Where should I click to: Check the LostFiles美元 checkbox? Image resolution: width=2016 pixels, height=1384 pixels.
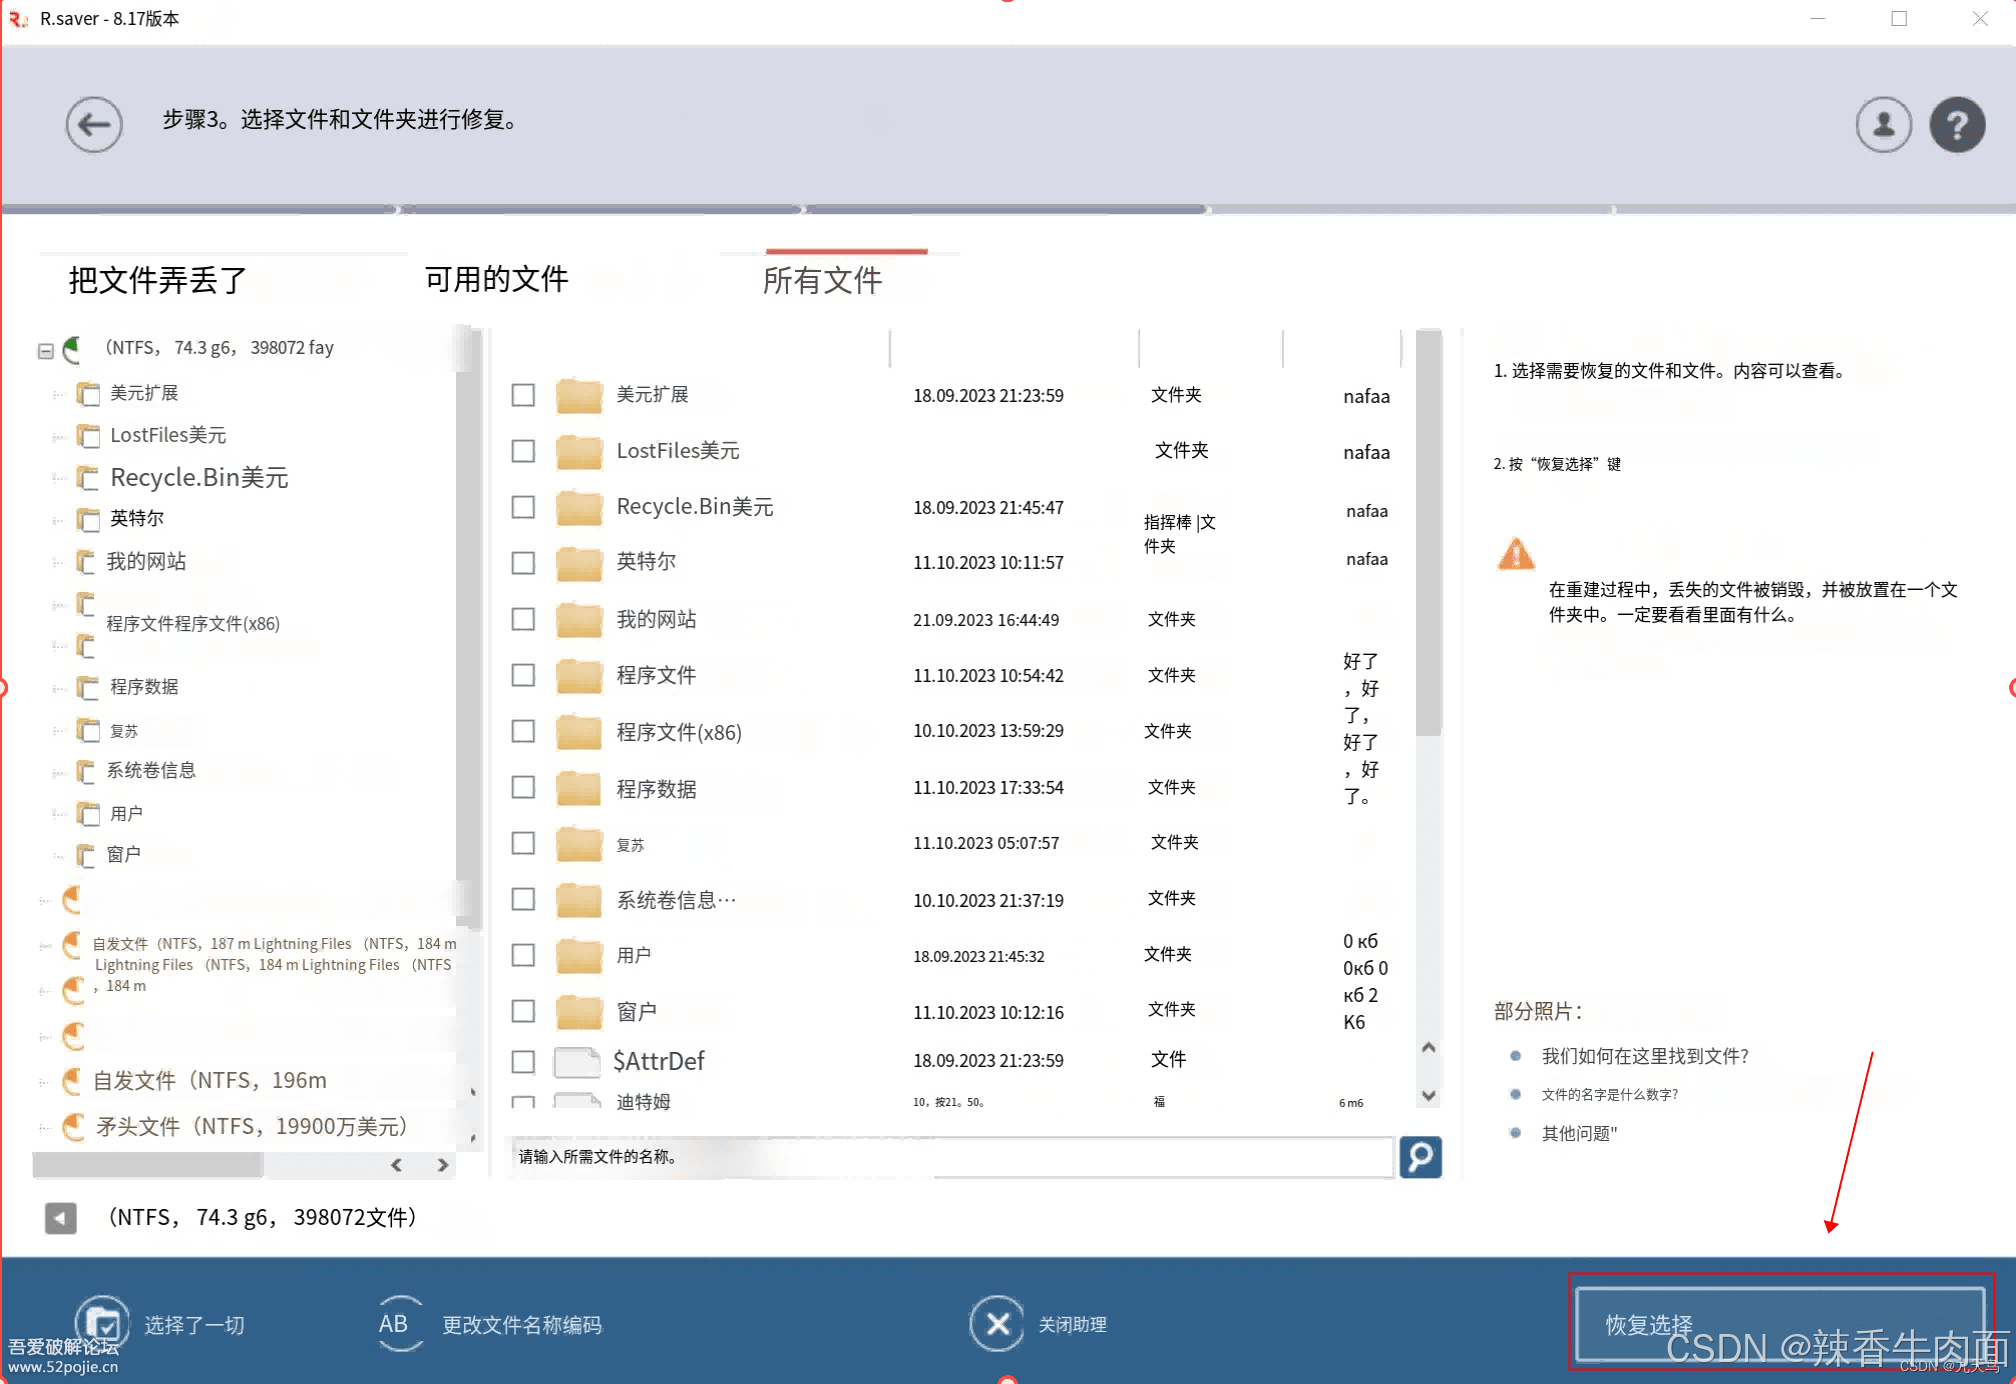click(523, 451)
